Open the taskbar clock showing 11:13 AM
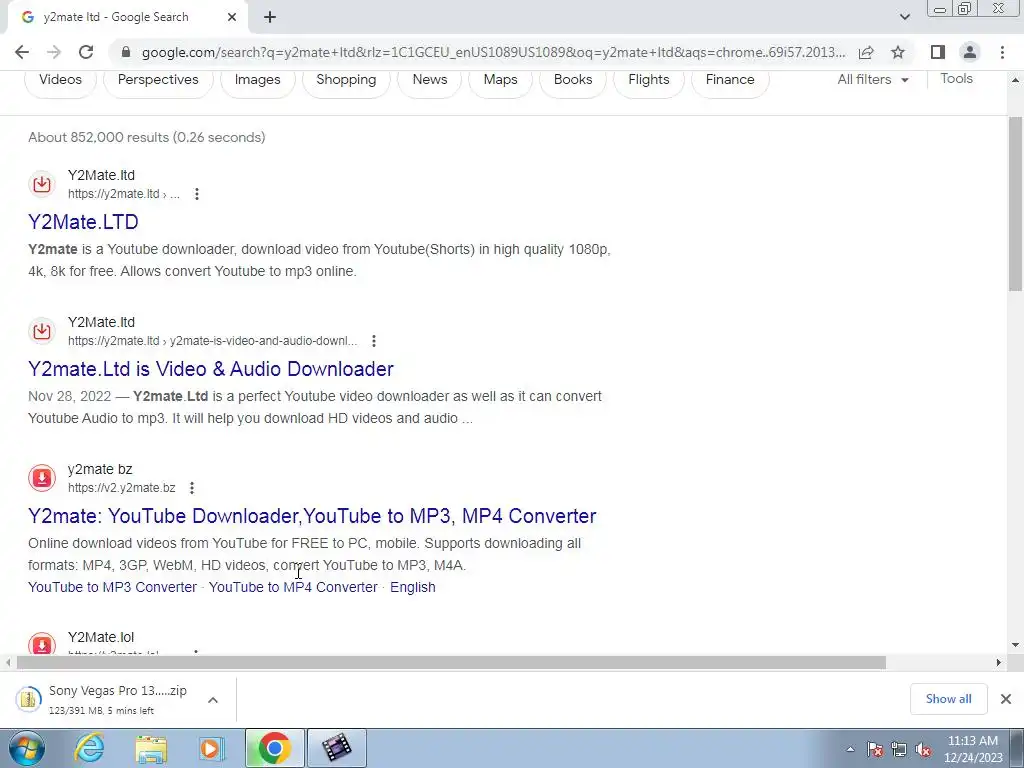Viewport: 1024px width, 768px height. coord(972,749)
